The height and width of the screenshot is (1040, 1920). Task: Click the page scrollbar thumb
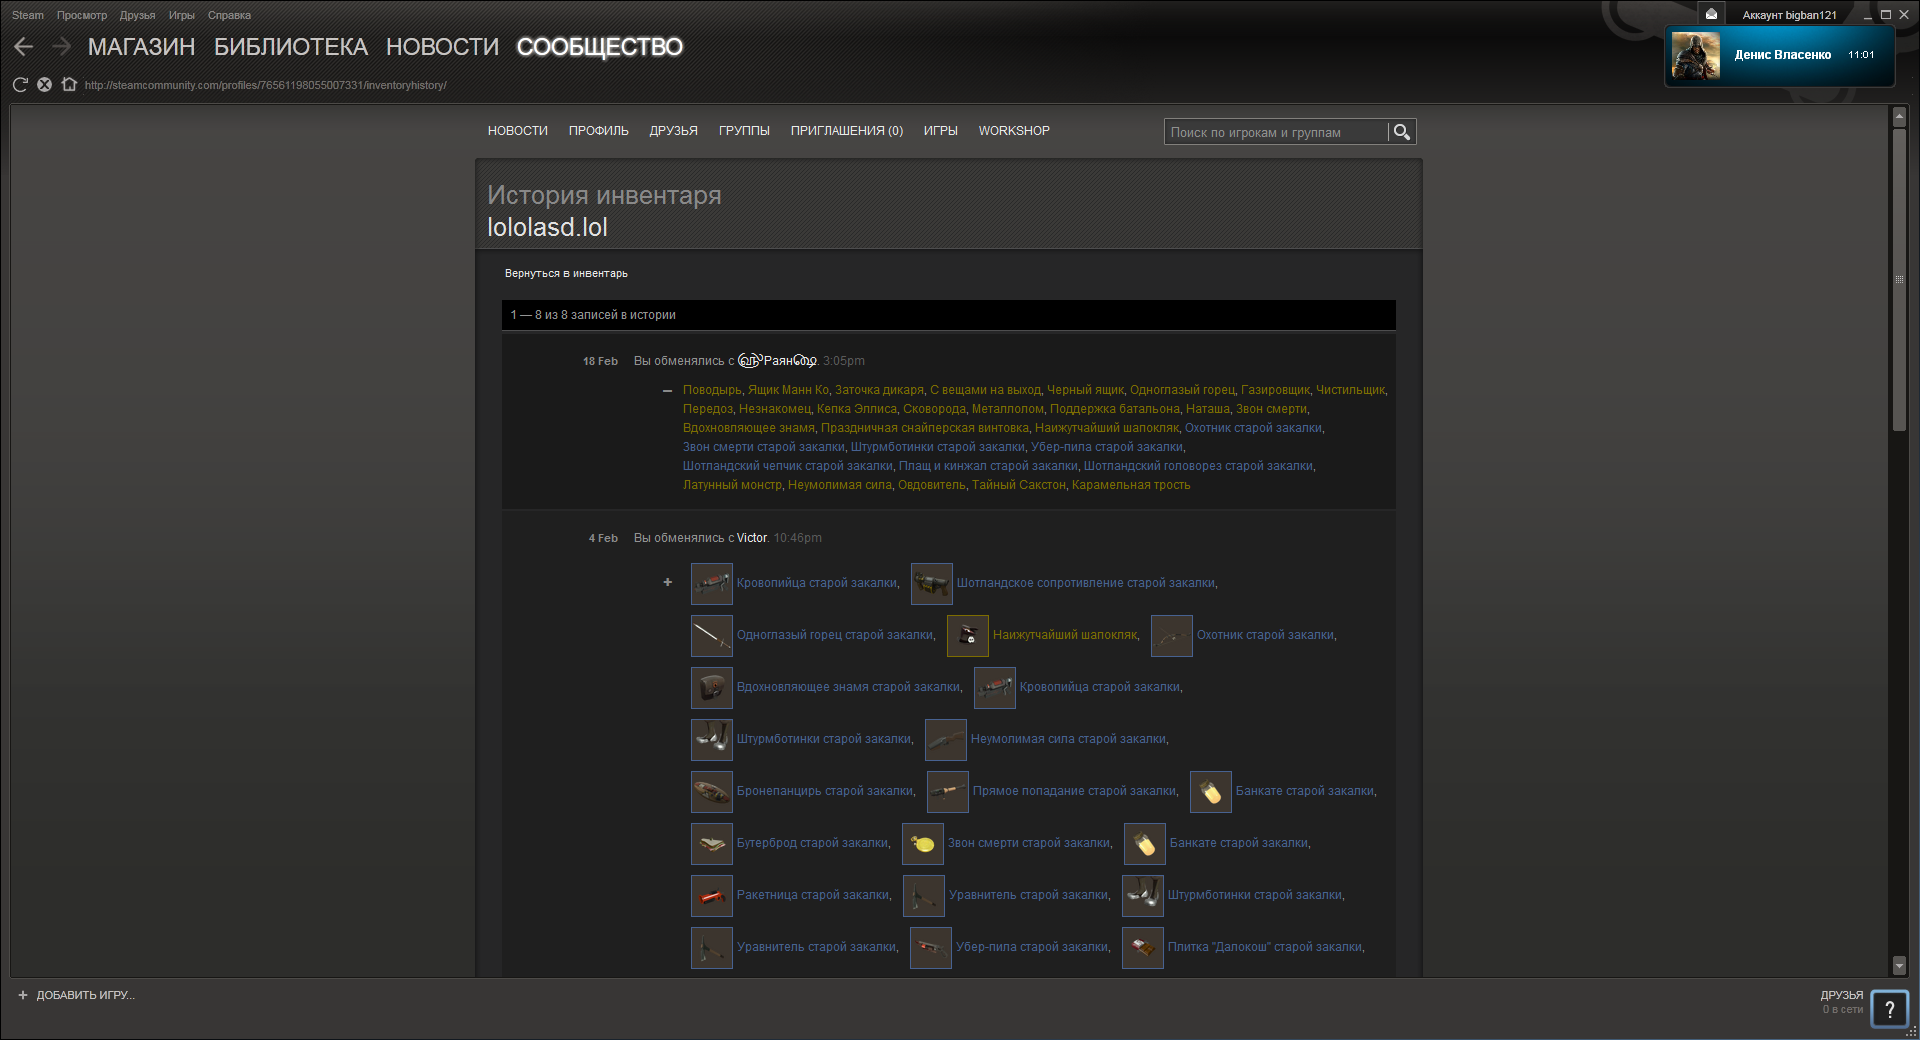(1899, 279)
